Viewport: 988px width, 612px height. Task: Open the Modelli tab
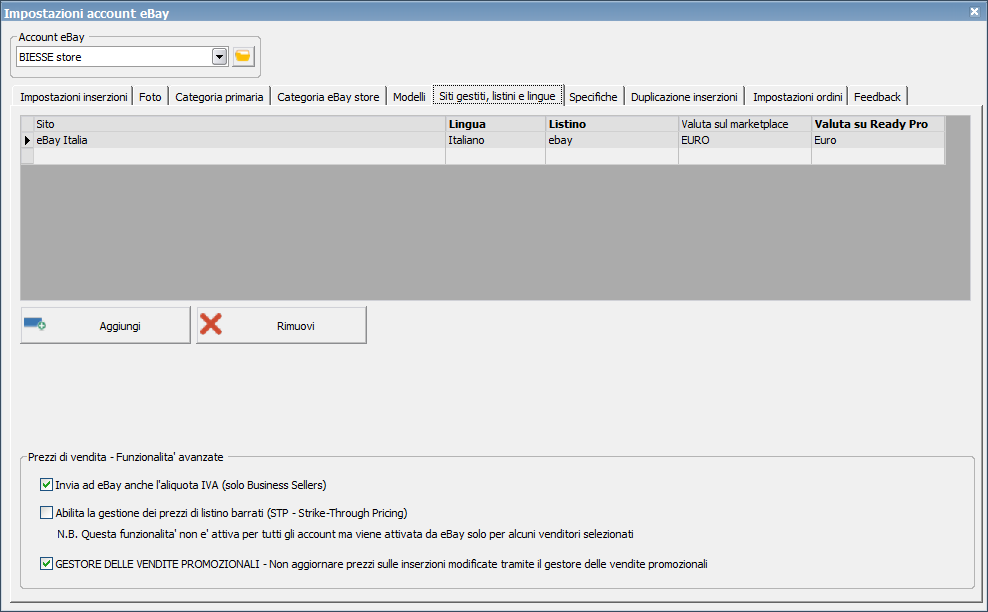click(x=410, y=96)
